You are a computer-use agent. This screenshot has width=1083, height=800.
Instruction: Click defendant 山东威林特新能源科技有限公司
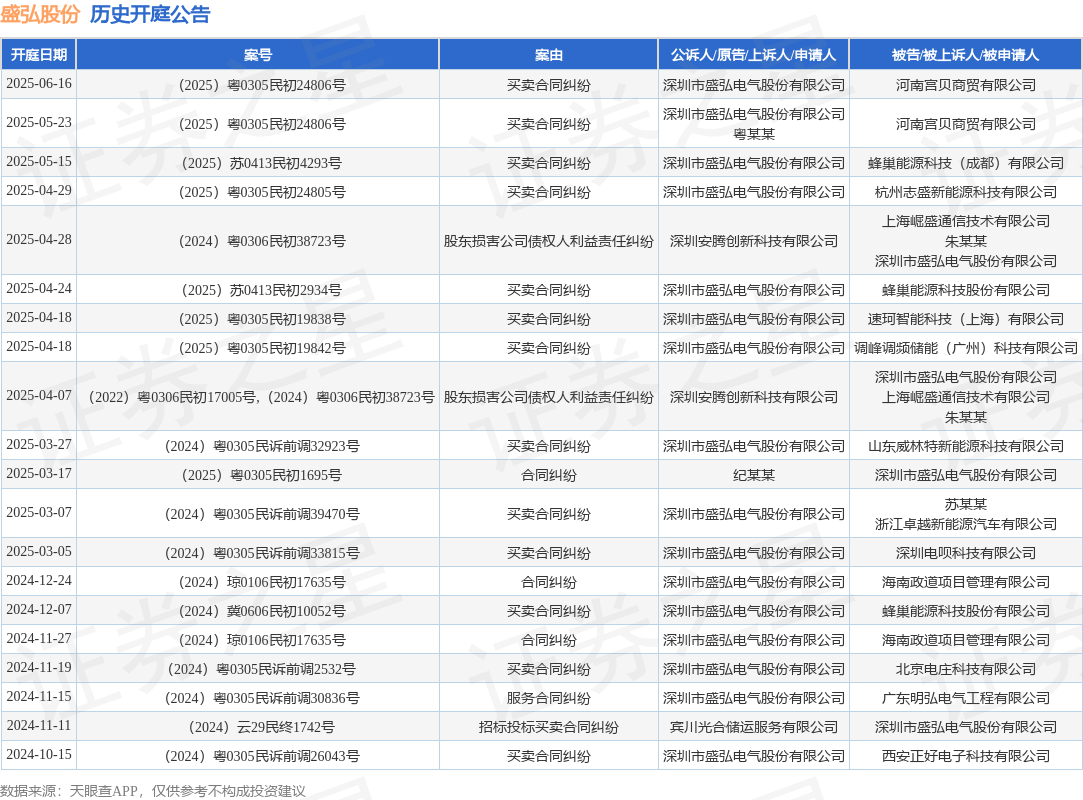coord(966,446)
